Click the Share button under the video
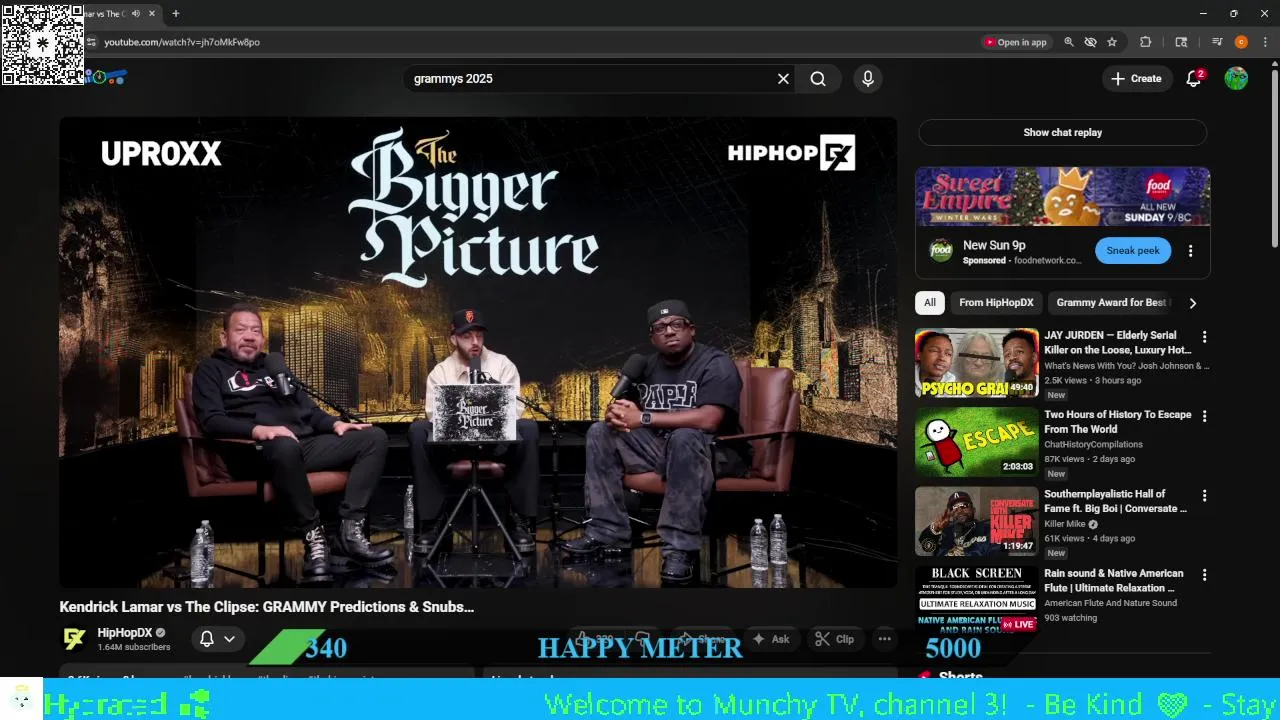This screenshot has width=1280, height=720. coord(701,639)
